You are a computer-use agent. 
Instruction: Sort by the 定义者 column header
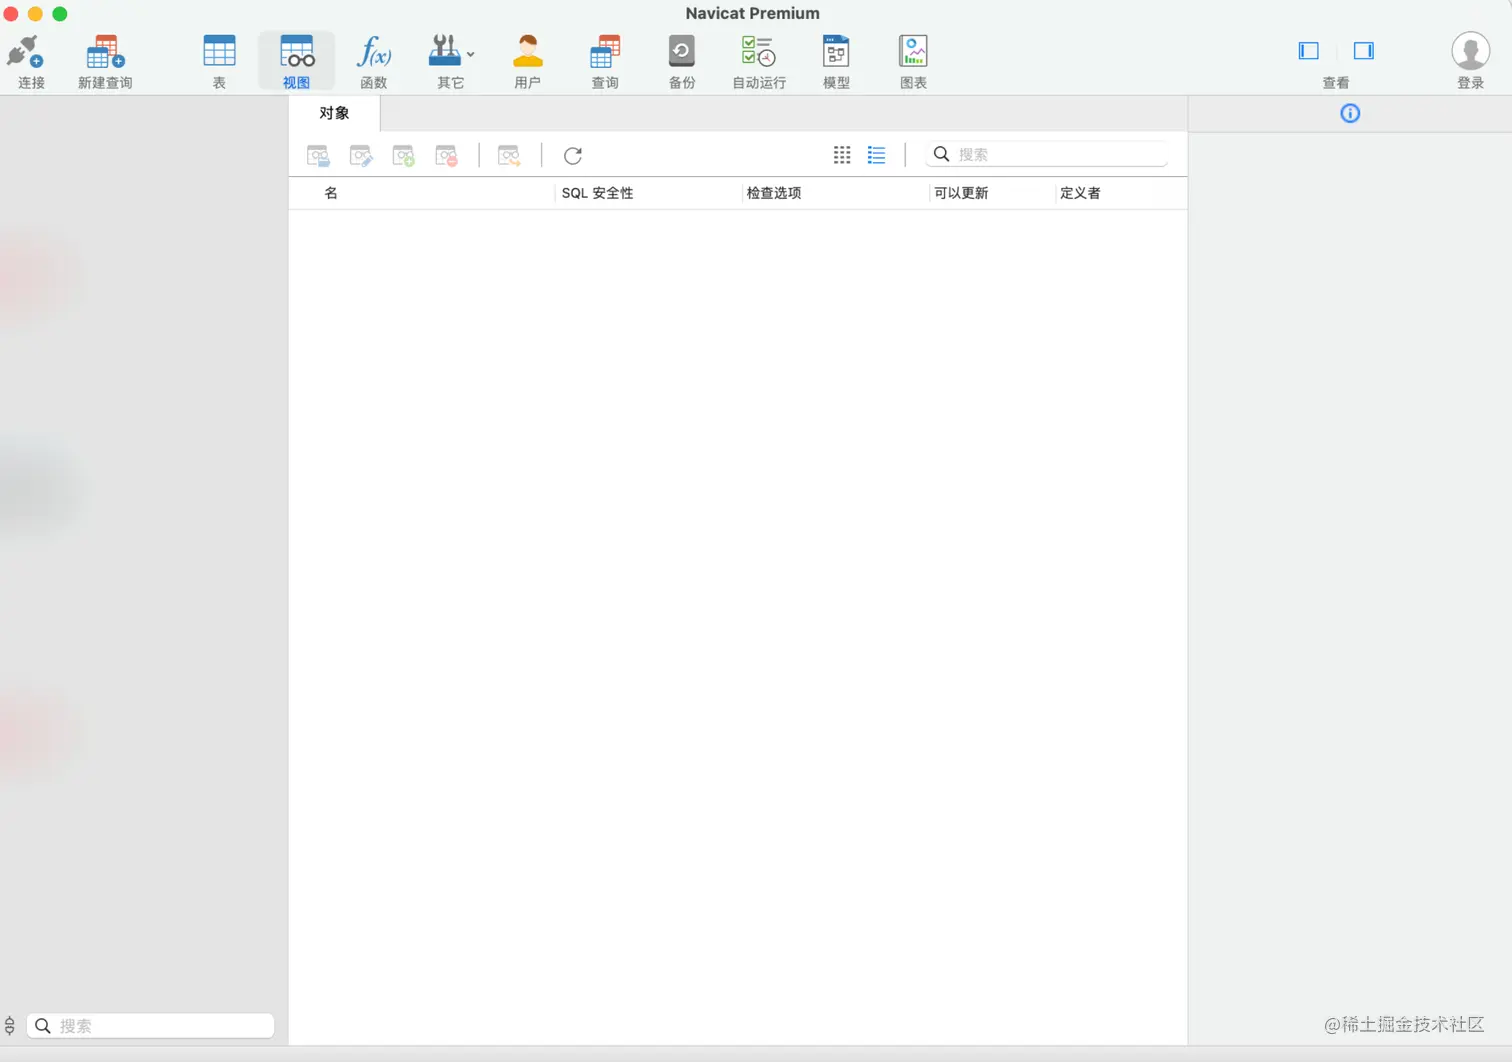click(1080, 193)
